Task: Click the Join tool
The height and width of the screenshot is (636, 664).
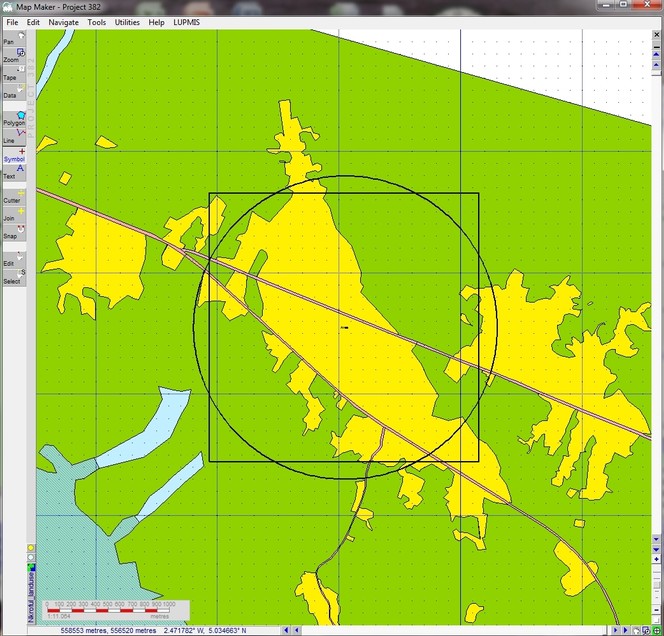Action: click(x=14, y=214)
